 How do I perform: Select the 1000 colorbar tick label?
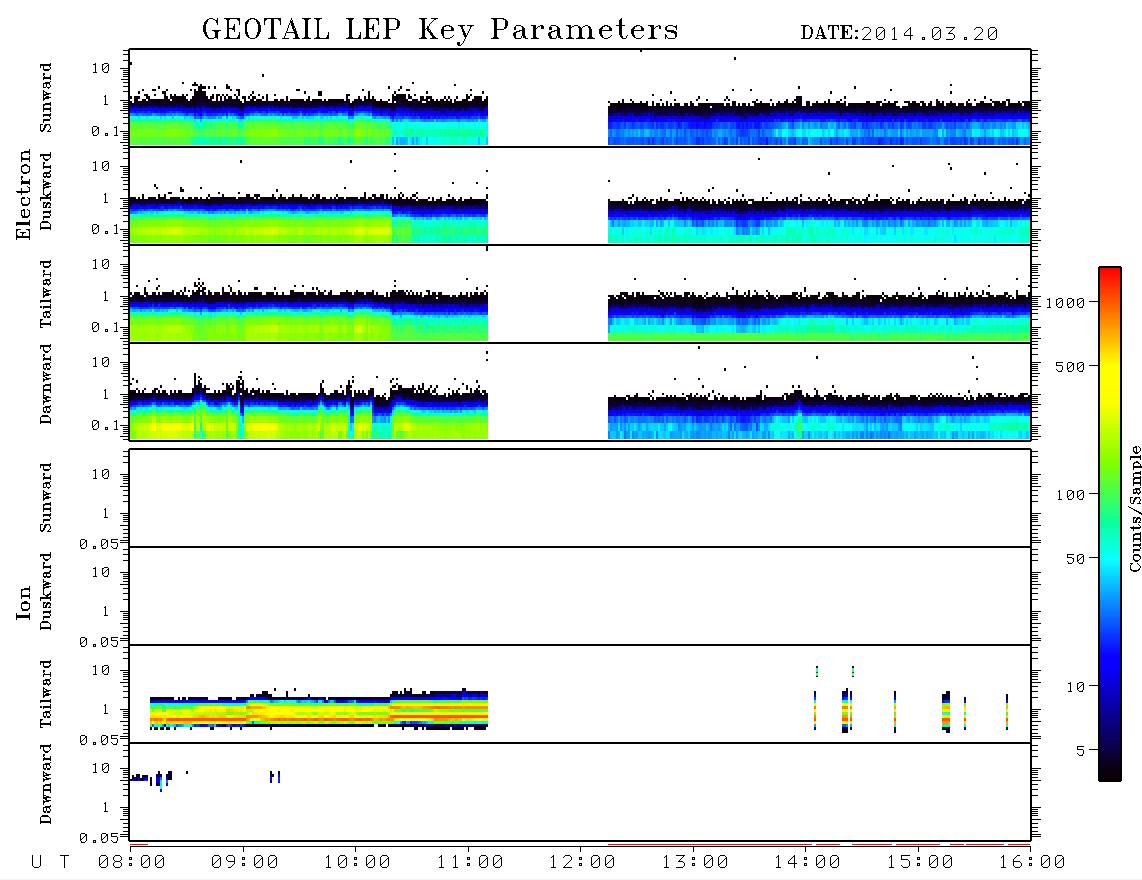pos(1066,303)
